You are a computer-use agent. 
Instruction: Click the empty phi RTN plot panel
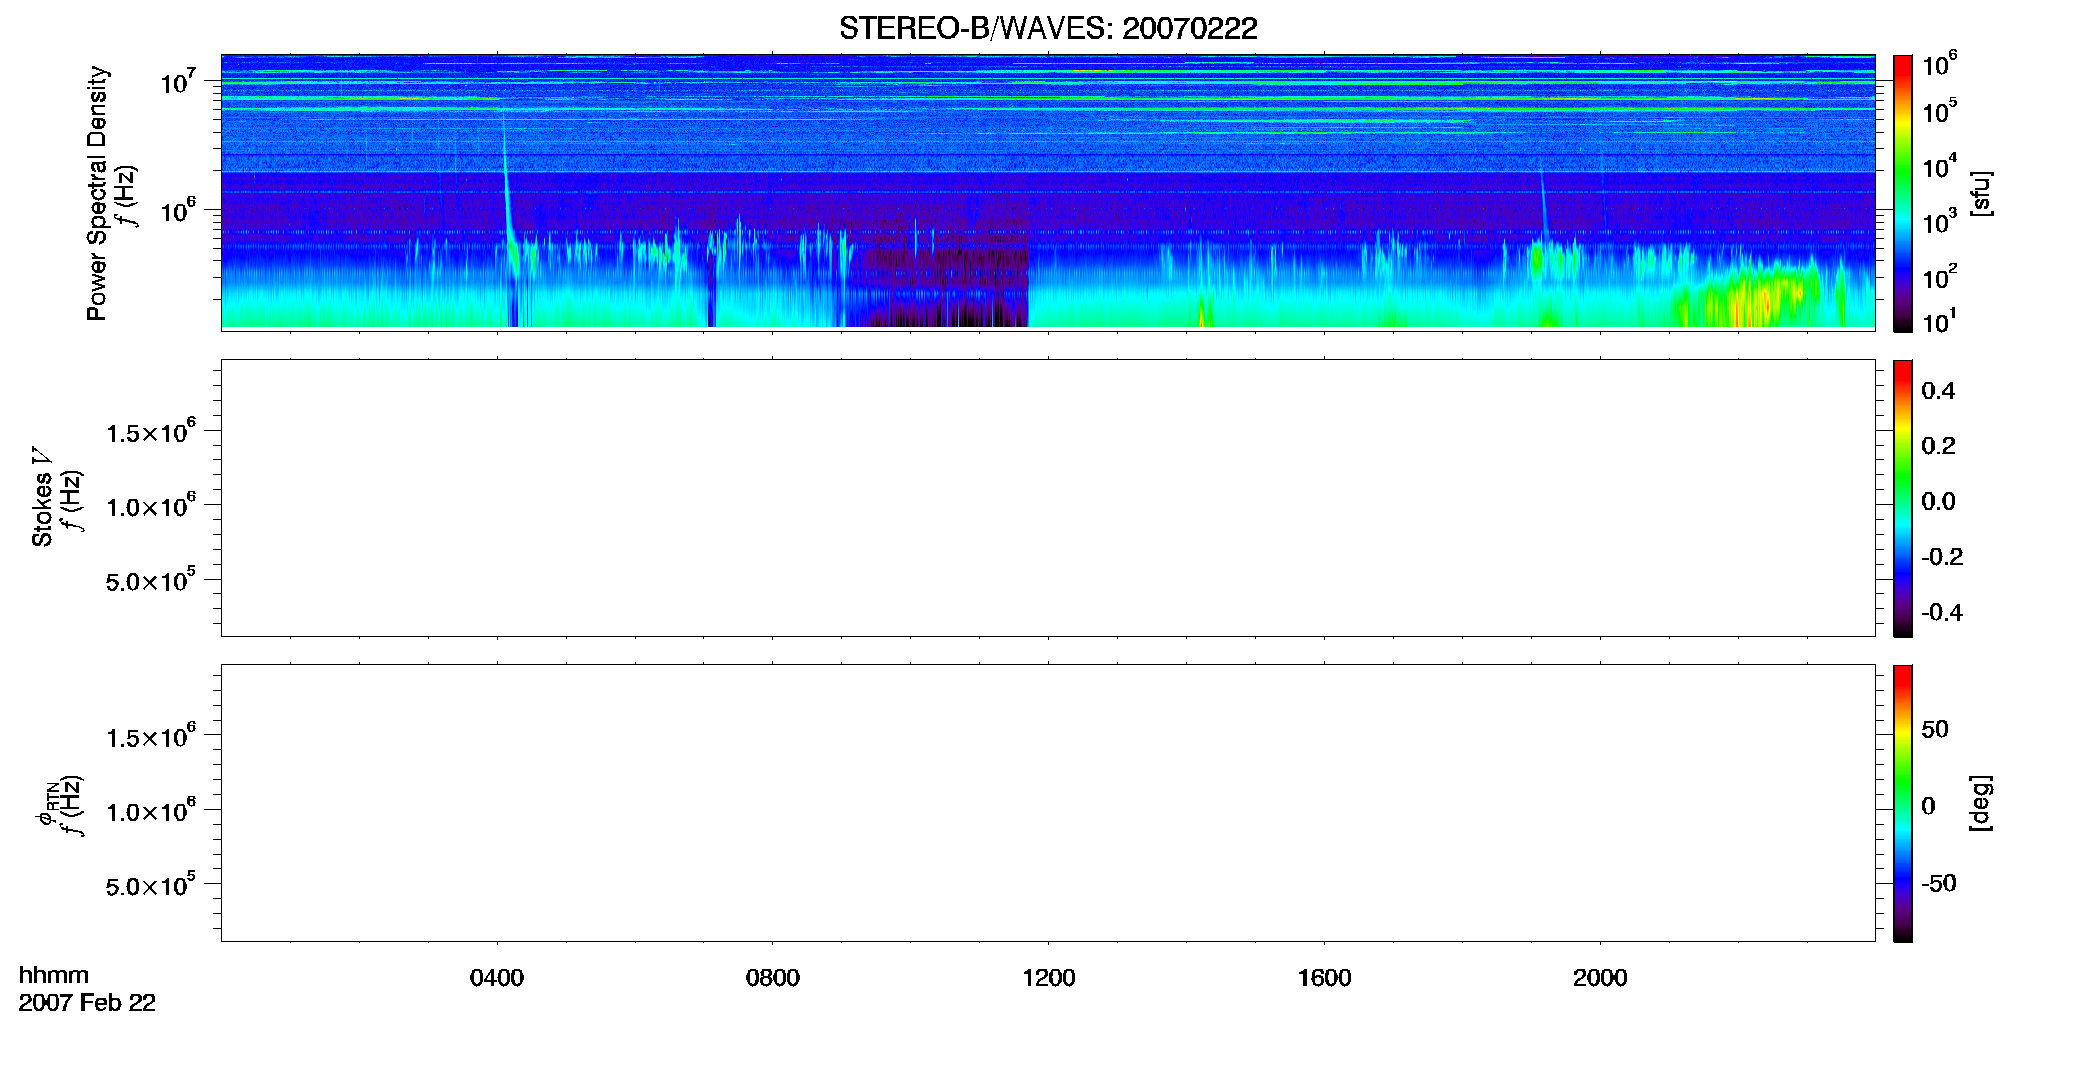coord(1048,803)
